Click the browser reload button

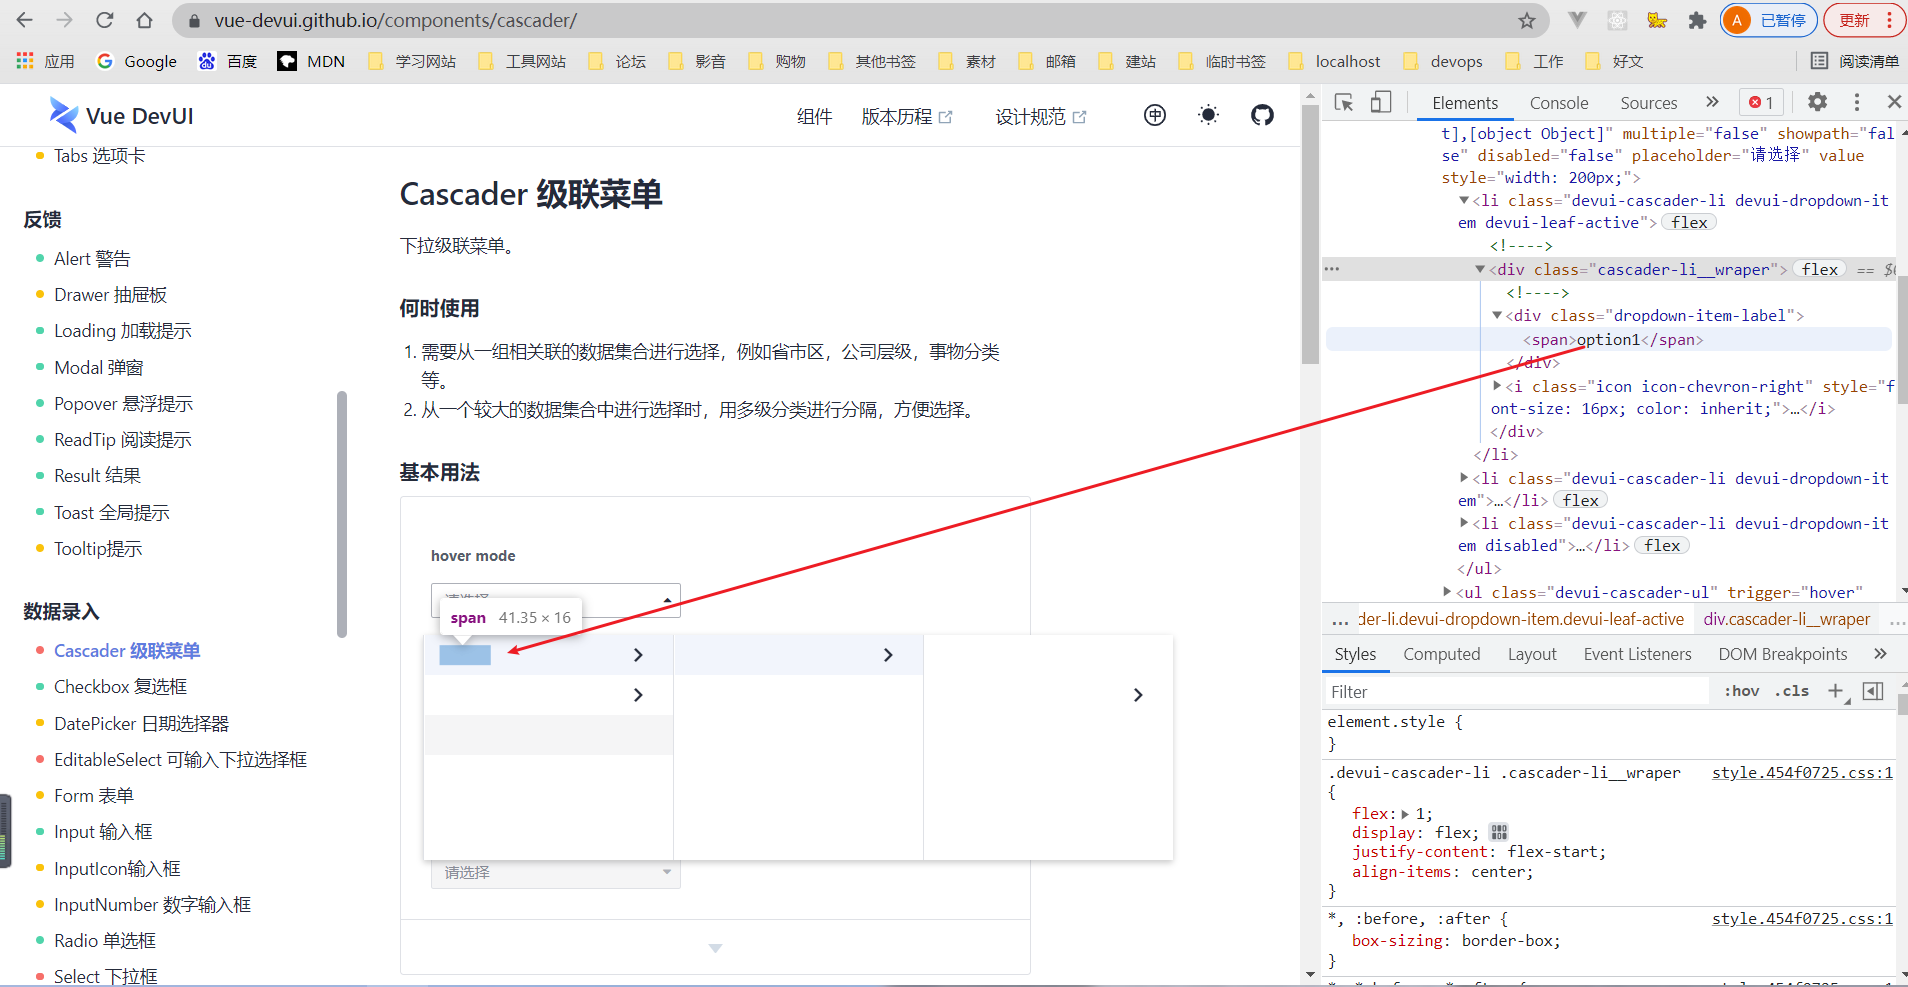(x=105, y=21)
